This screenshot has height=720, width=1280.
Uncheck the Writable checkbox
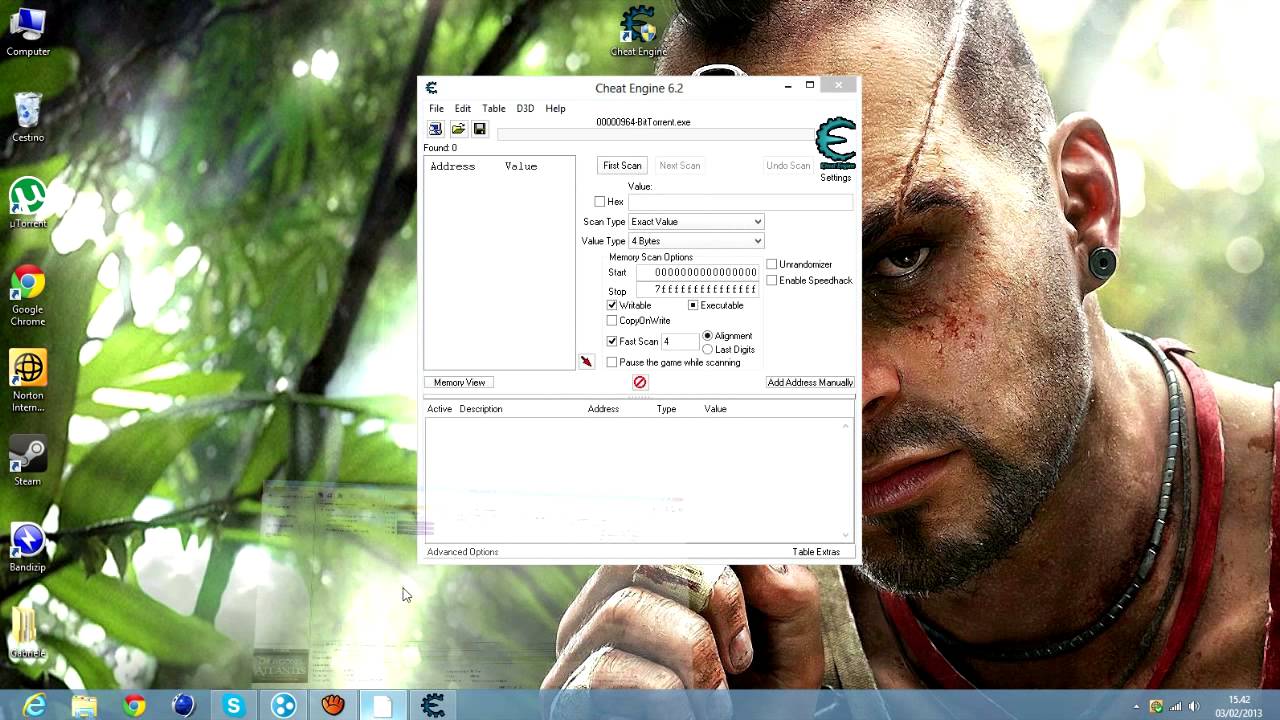tap(612, 305)
